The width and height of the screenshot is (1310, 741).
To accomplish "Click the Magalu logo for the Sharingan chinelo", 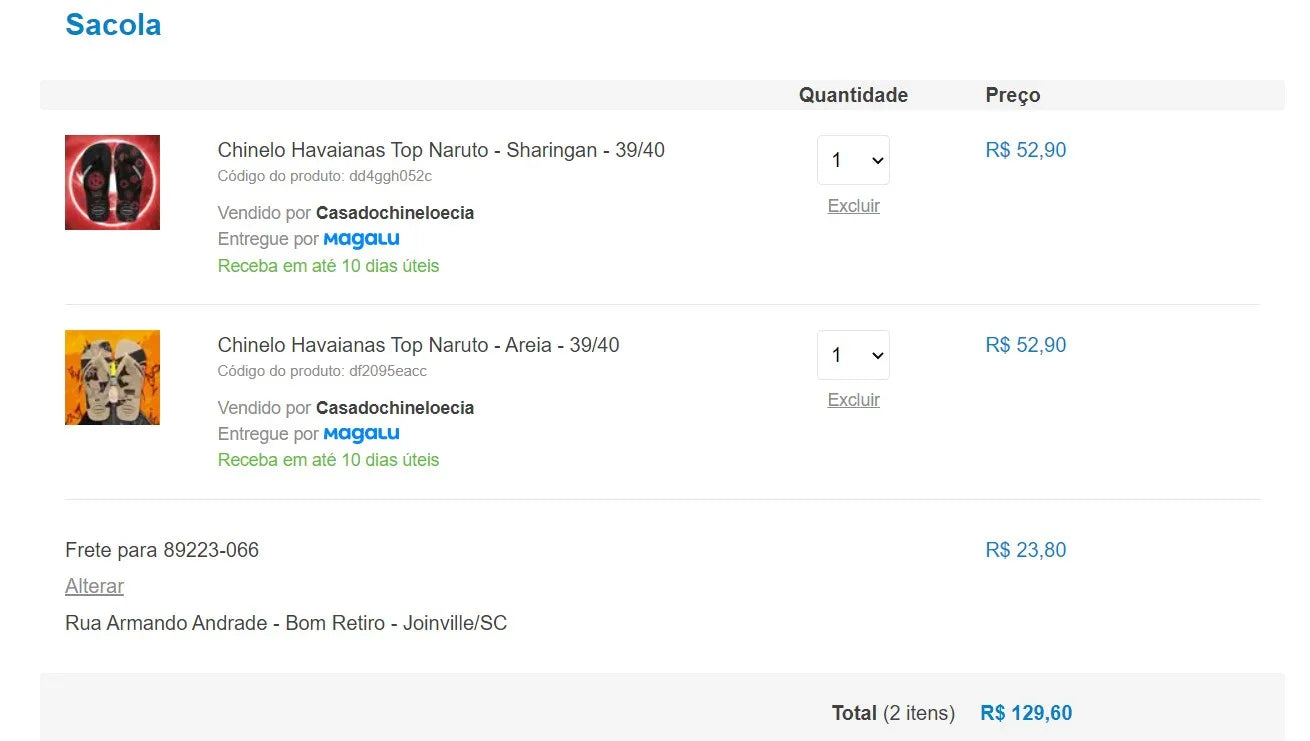I will click(x=361, y=239).
